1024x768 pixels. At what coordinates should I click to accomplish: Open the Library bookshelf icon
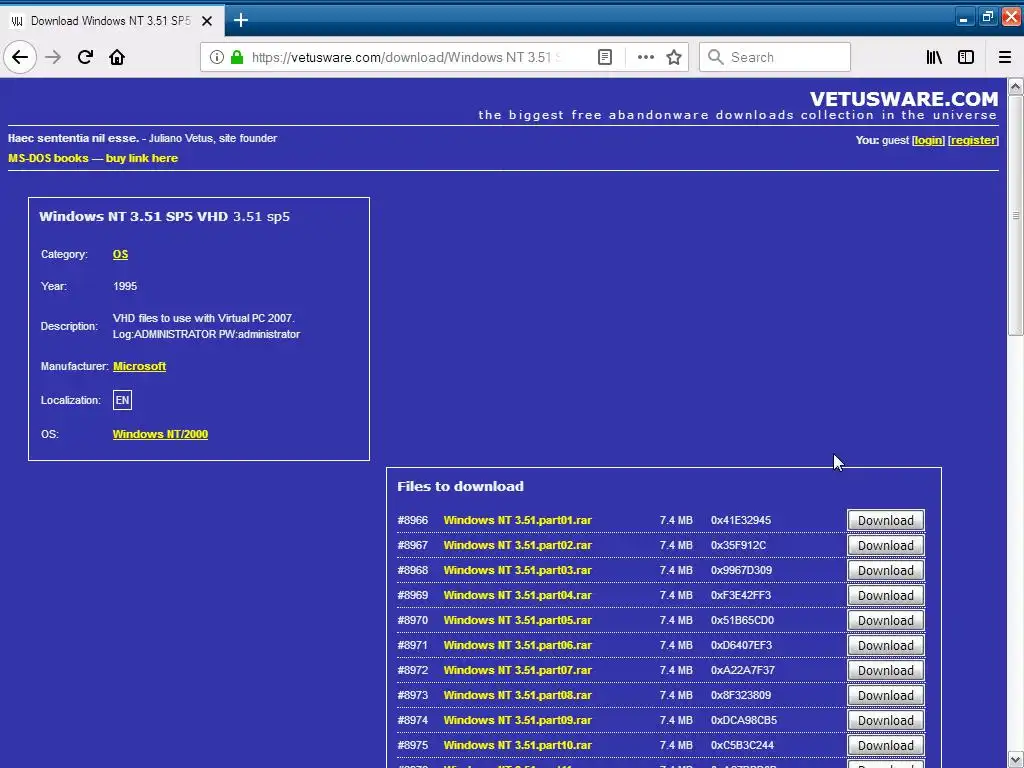point(934,57)
